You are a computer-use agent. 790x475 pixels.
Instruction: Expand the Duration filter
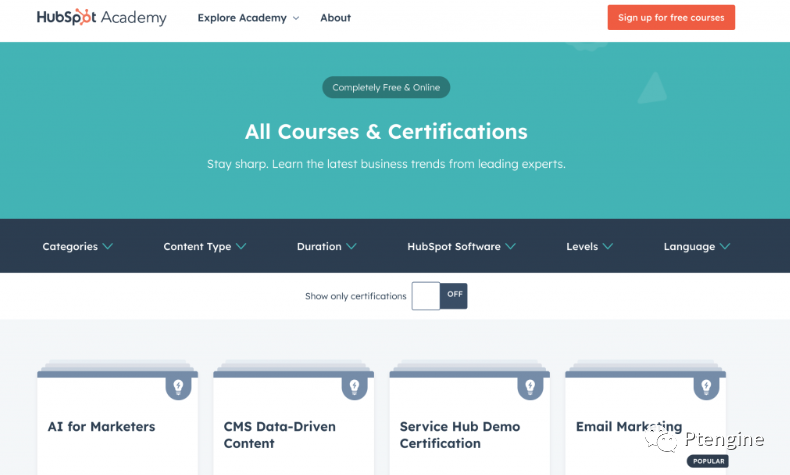click(326, 246)
